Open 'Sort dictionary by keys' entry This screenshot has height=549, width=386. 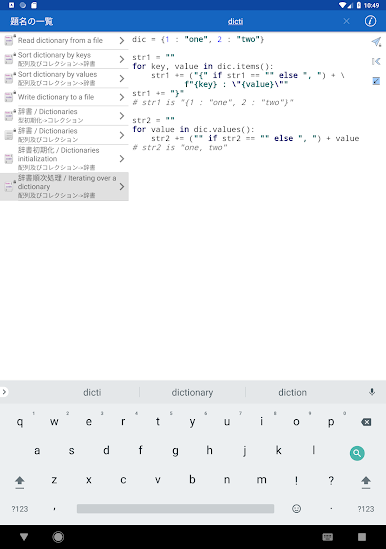[x=64, y=59]
